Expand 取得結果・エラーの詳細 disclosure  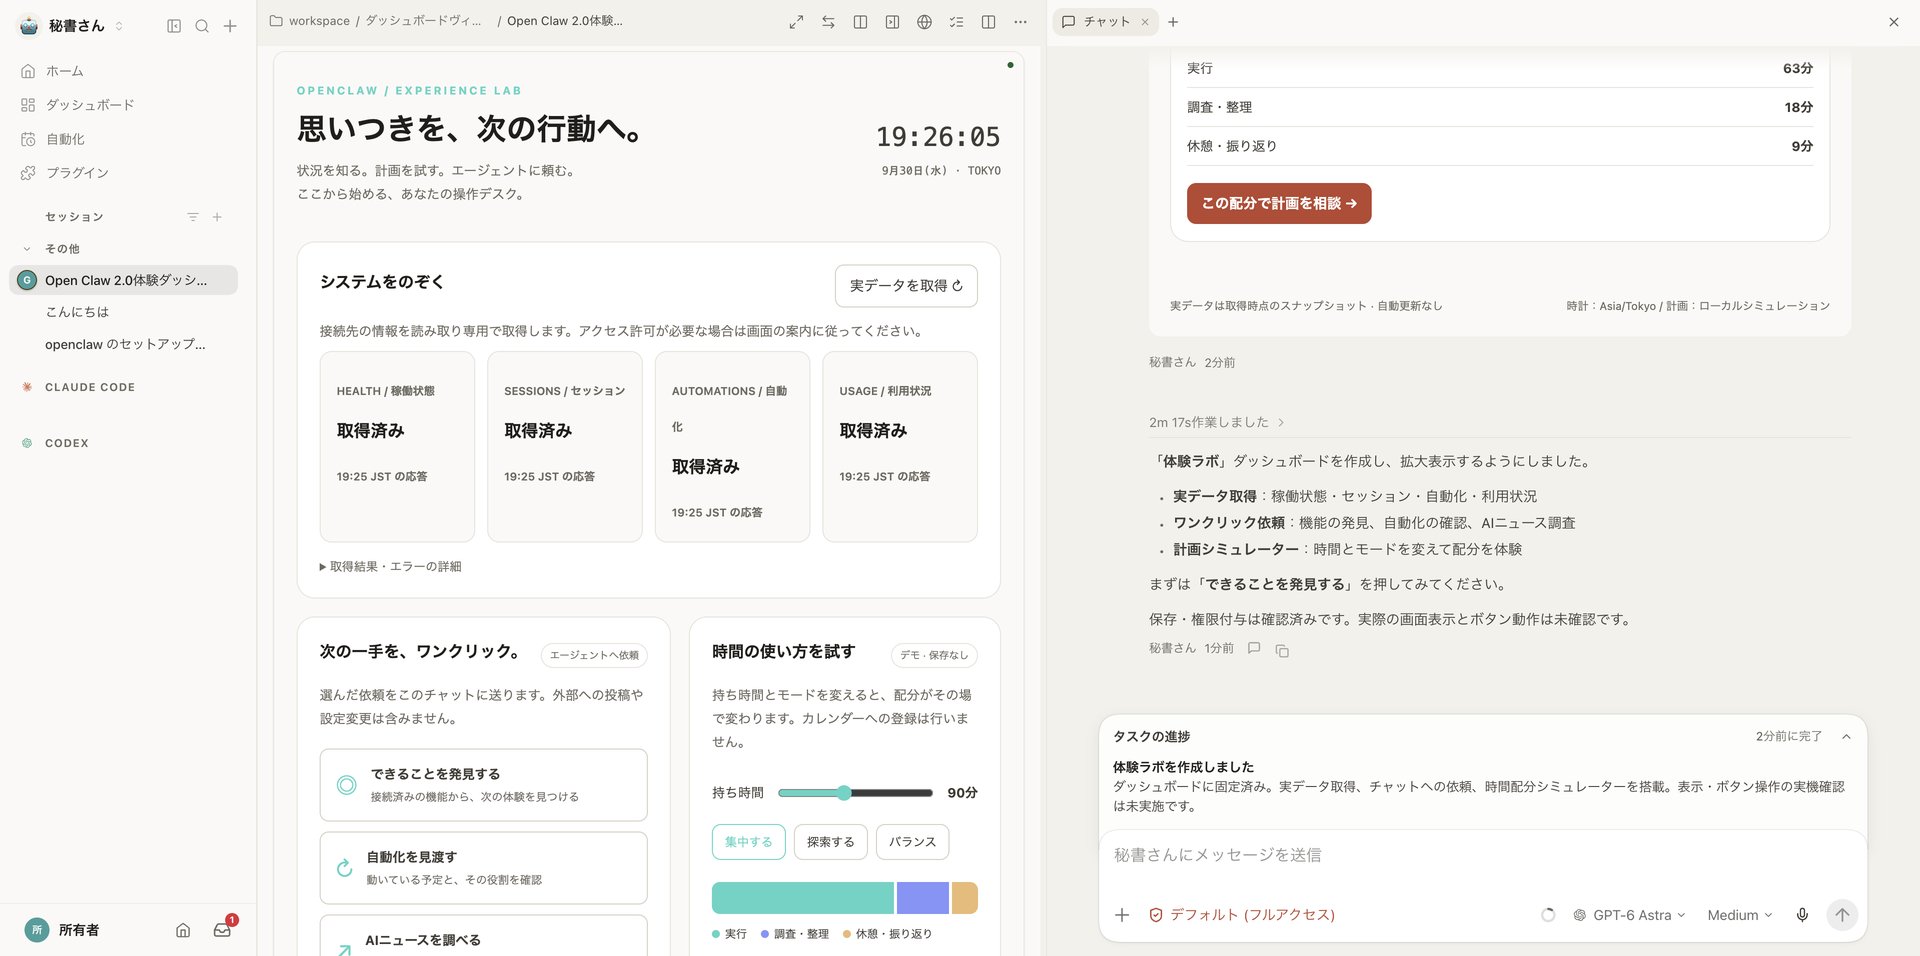(x=390, y=567)
